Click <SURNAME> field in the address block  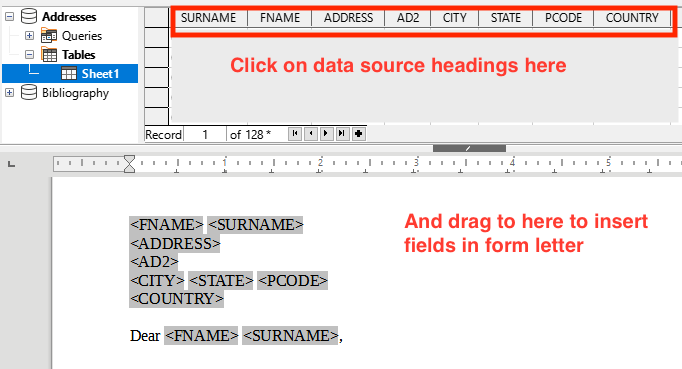click(255, 225)
